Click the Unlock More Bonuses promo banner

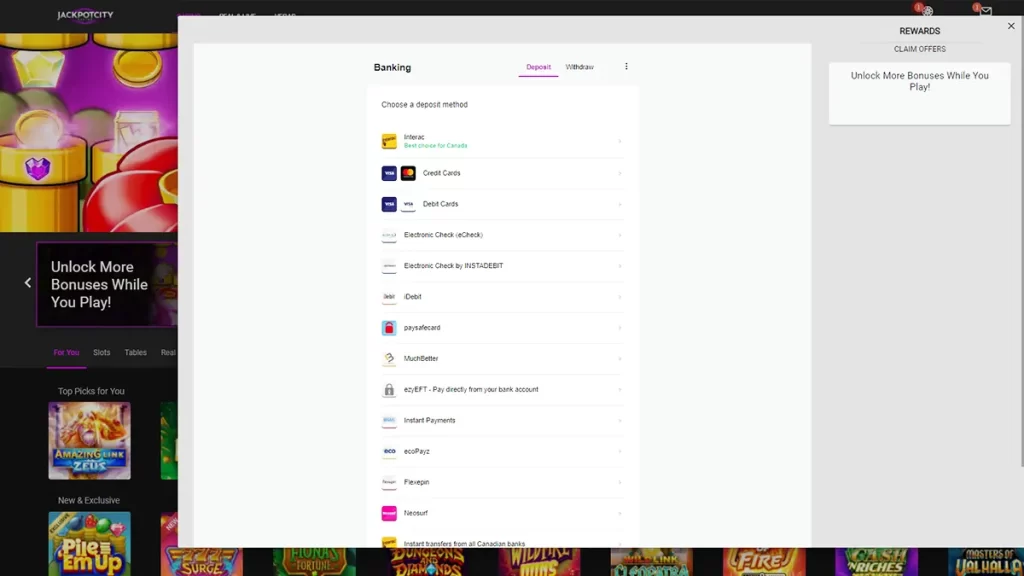pyautogui.click(x=106, y=284)
